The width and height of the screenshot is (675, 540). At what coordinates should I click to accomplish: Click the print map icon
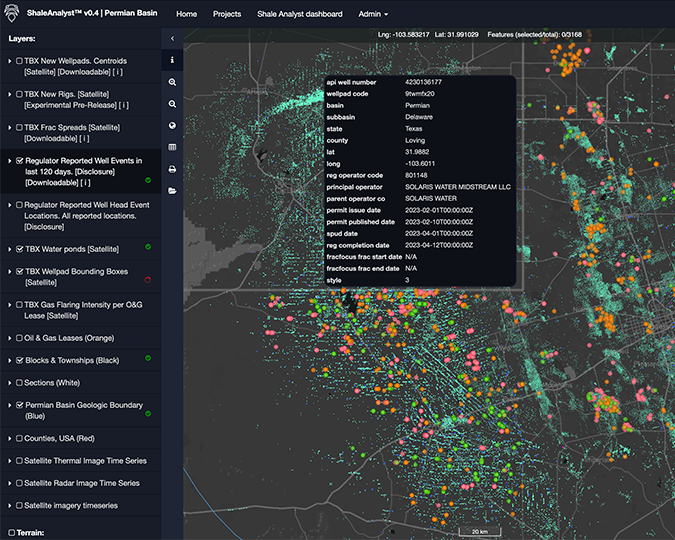point(172,169)
